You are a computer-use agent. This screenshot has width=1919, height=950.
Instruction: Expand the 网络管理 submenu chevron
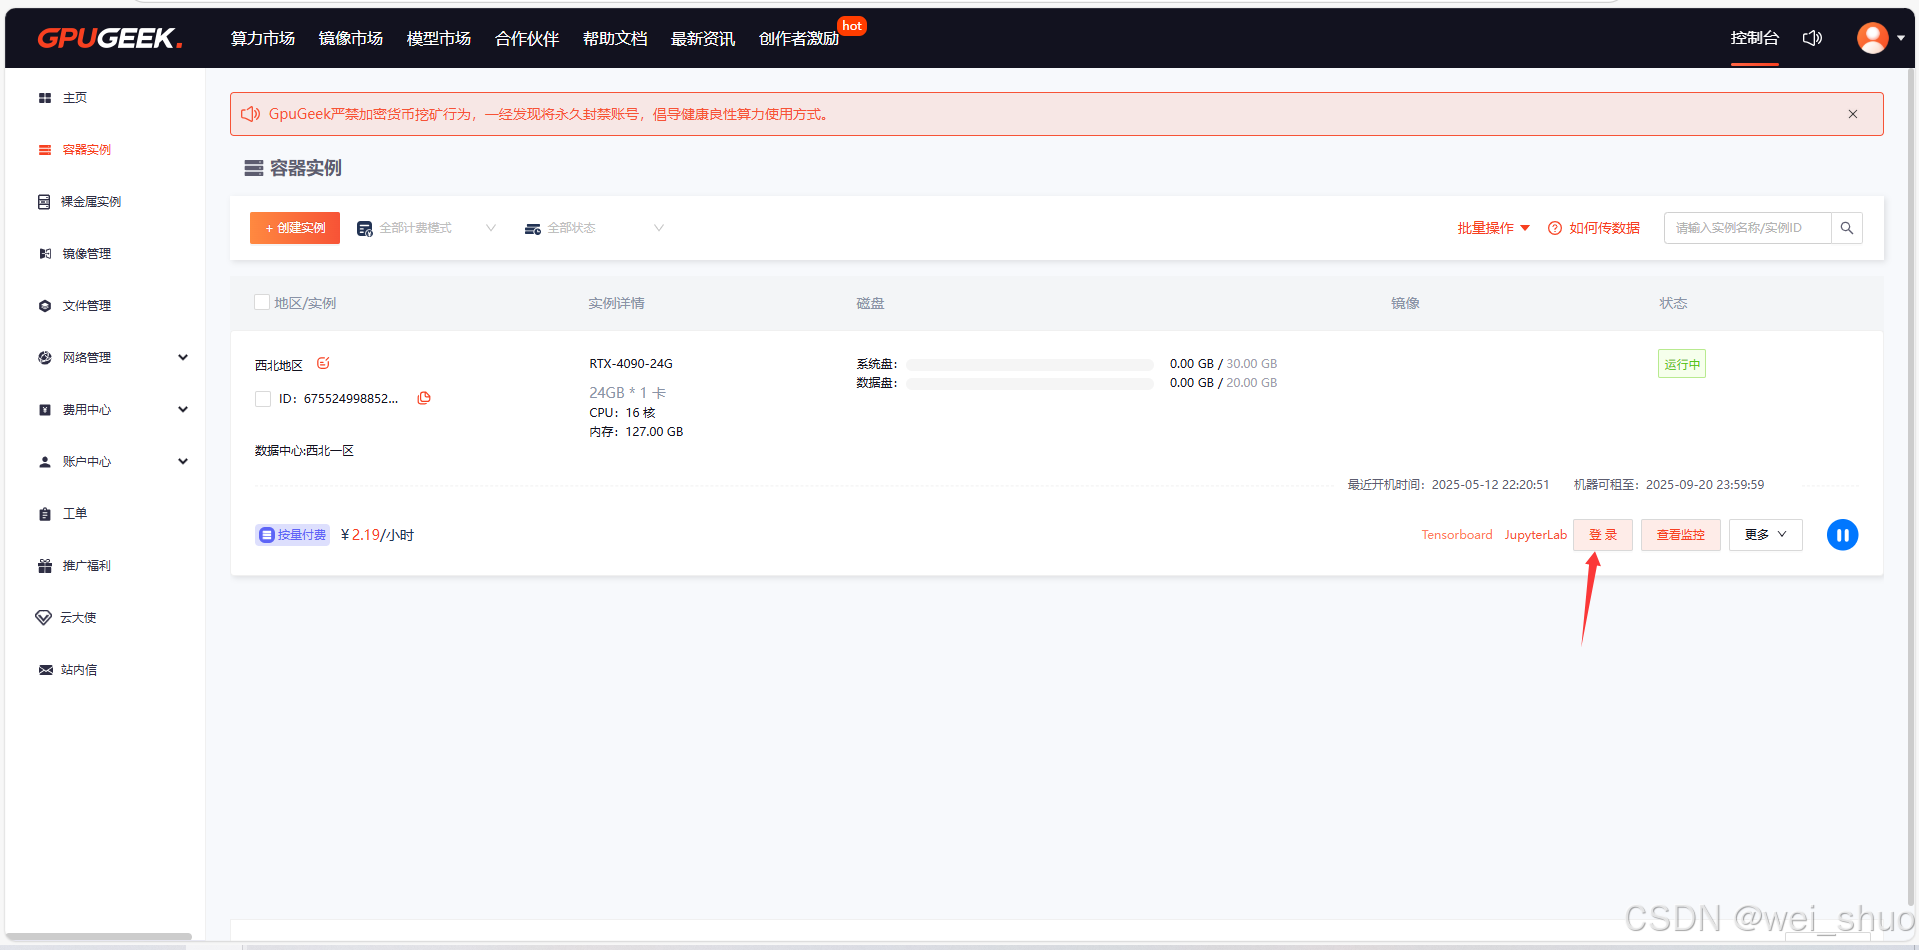click(183, 358)
